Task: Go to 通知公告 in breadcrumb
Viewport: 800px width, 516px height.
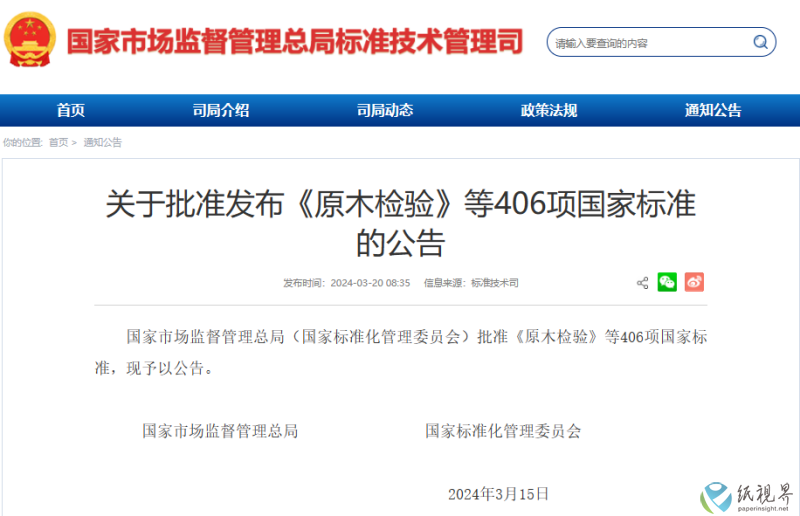Action: 103,142
